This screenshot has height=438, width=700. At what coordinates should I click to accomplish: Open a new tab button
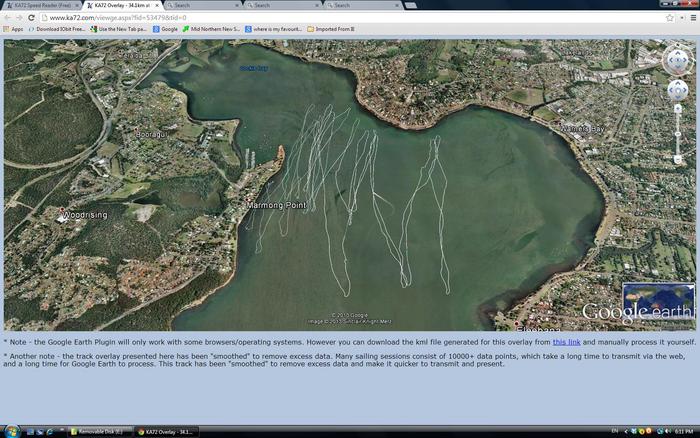click(411, 5)
